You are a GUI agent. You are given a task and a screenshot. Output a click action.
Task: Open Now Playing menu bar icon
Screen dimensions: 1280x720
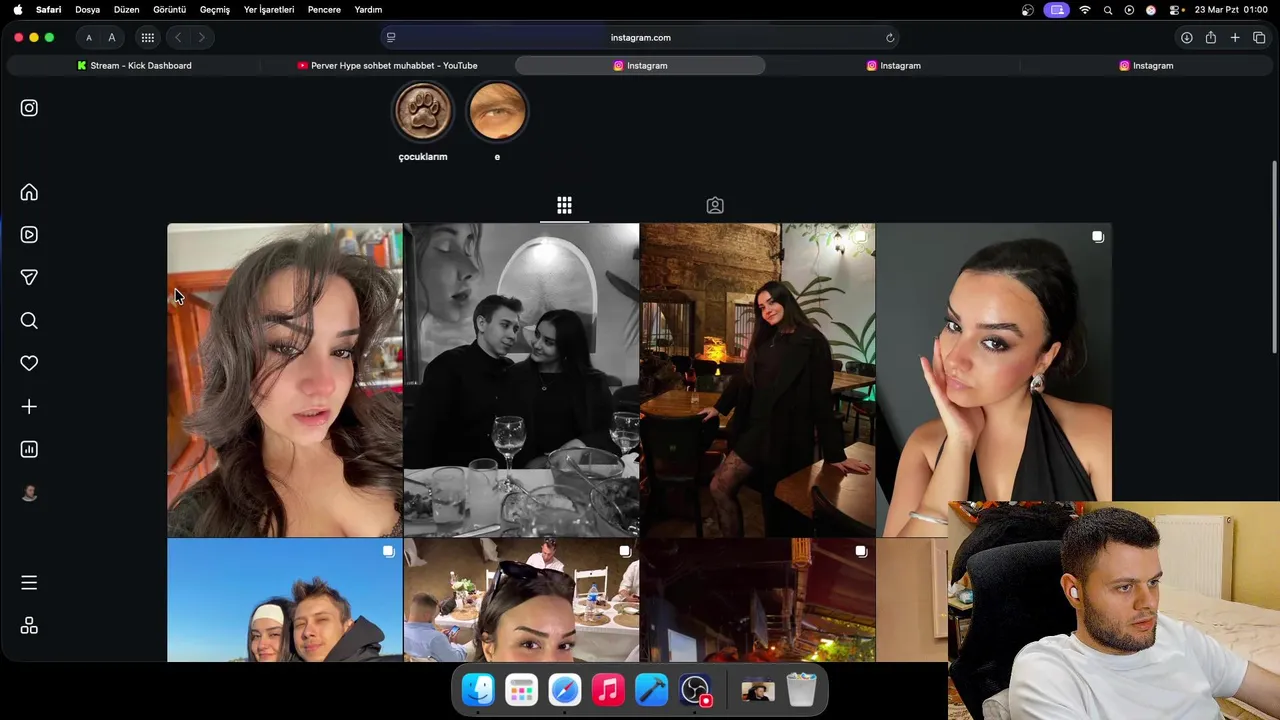click(x=1129, y=10)
